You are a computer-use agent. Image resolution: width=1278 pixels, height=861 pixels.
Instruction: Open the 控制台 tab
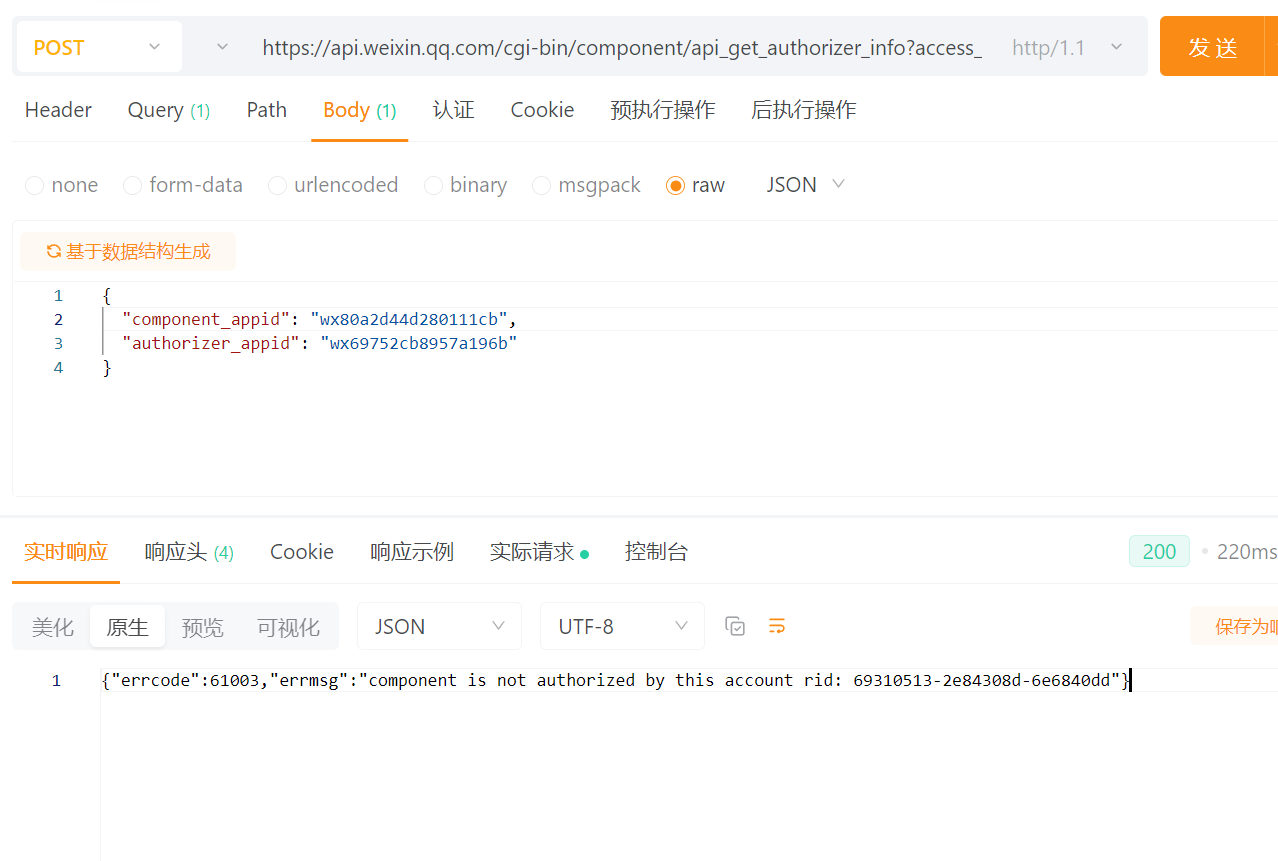656,552
